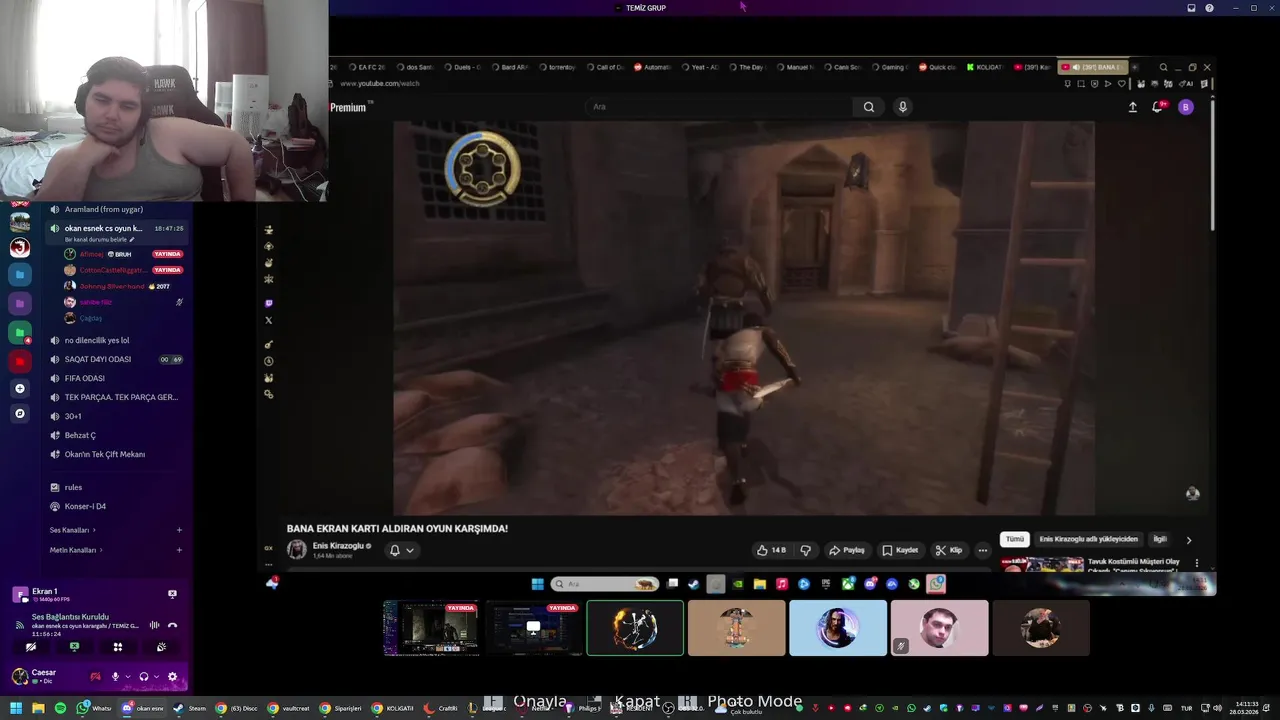Select the Tümü chip
The width and height of the screenshot is (1280, 720).
1015,539
